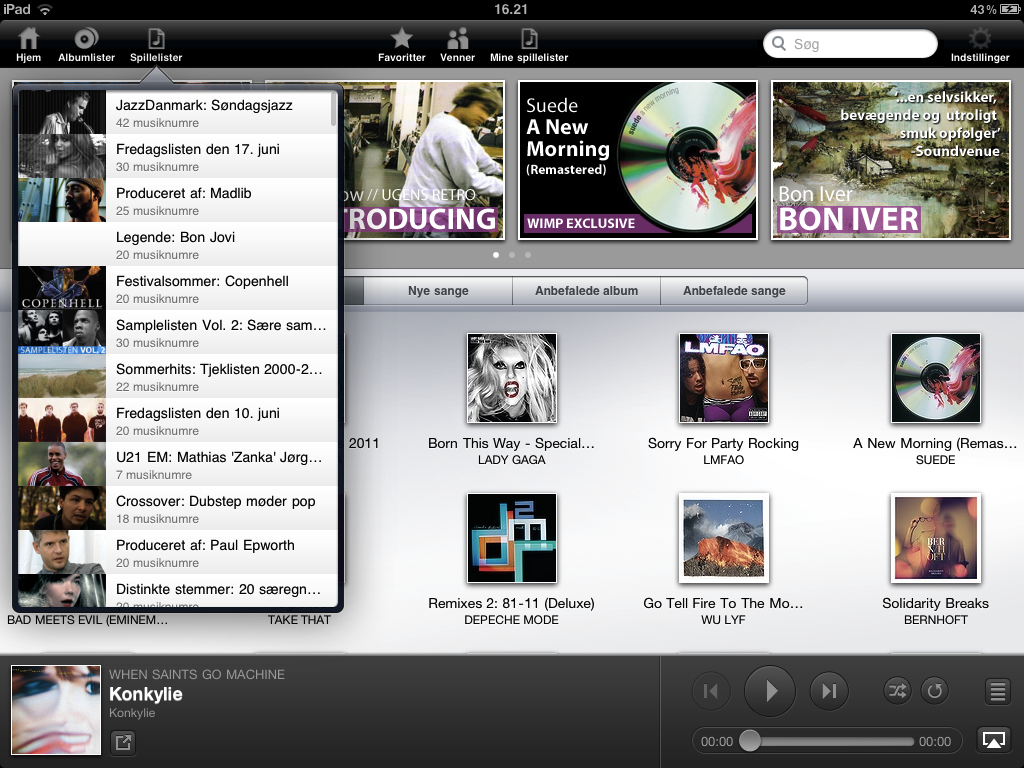The height and width of the screenshot is (768, 1024).
Task: Show the play queue list icon
Action: (x=996, y=691)
